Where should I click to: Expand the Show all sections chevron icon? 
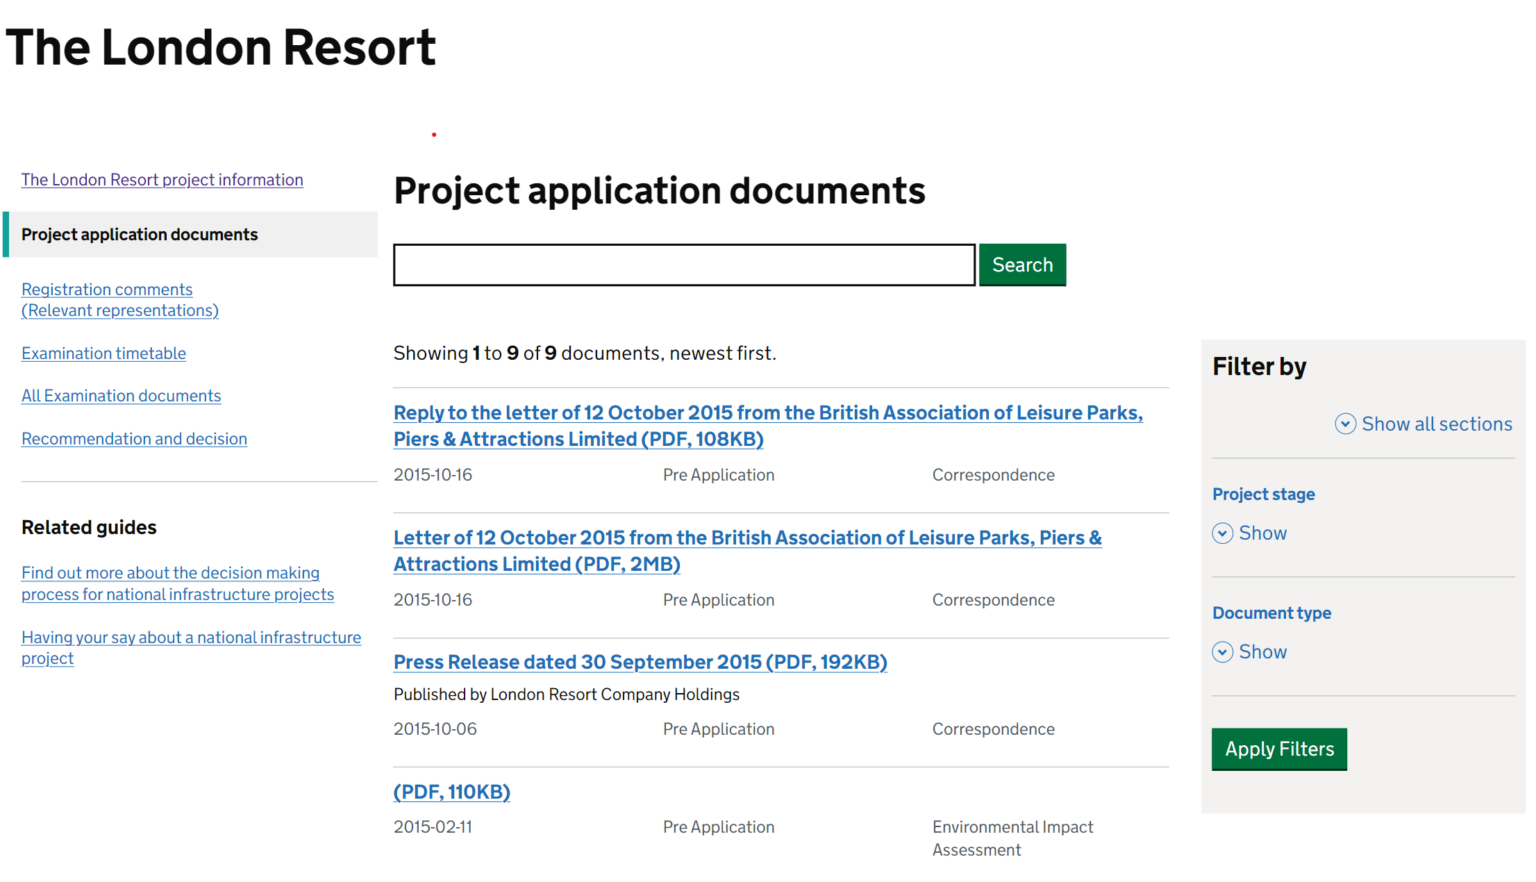click(1345, 424)
